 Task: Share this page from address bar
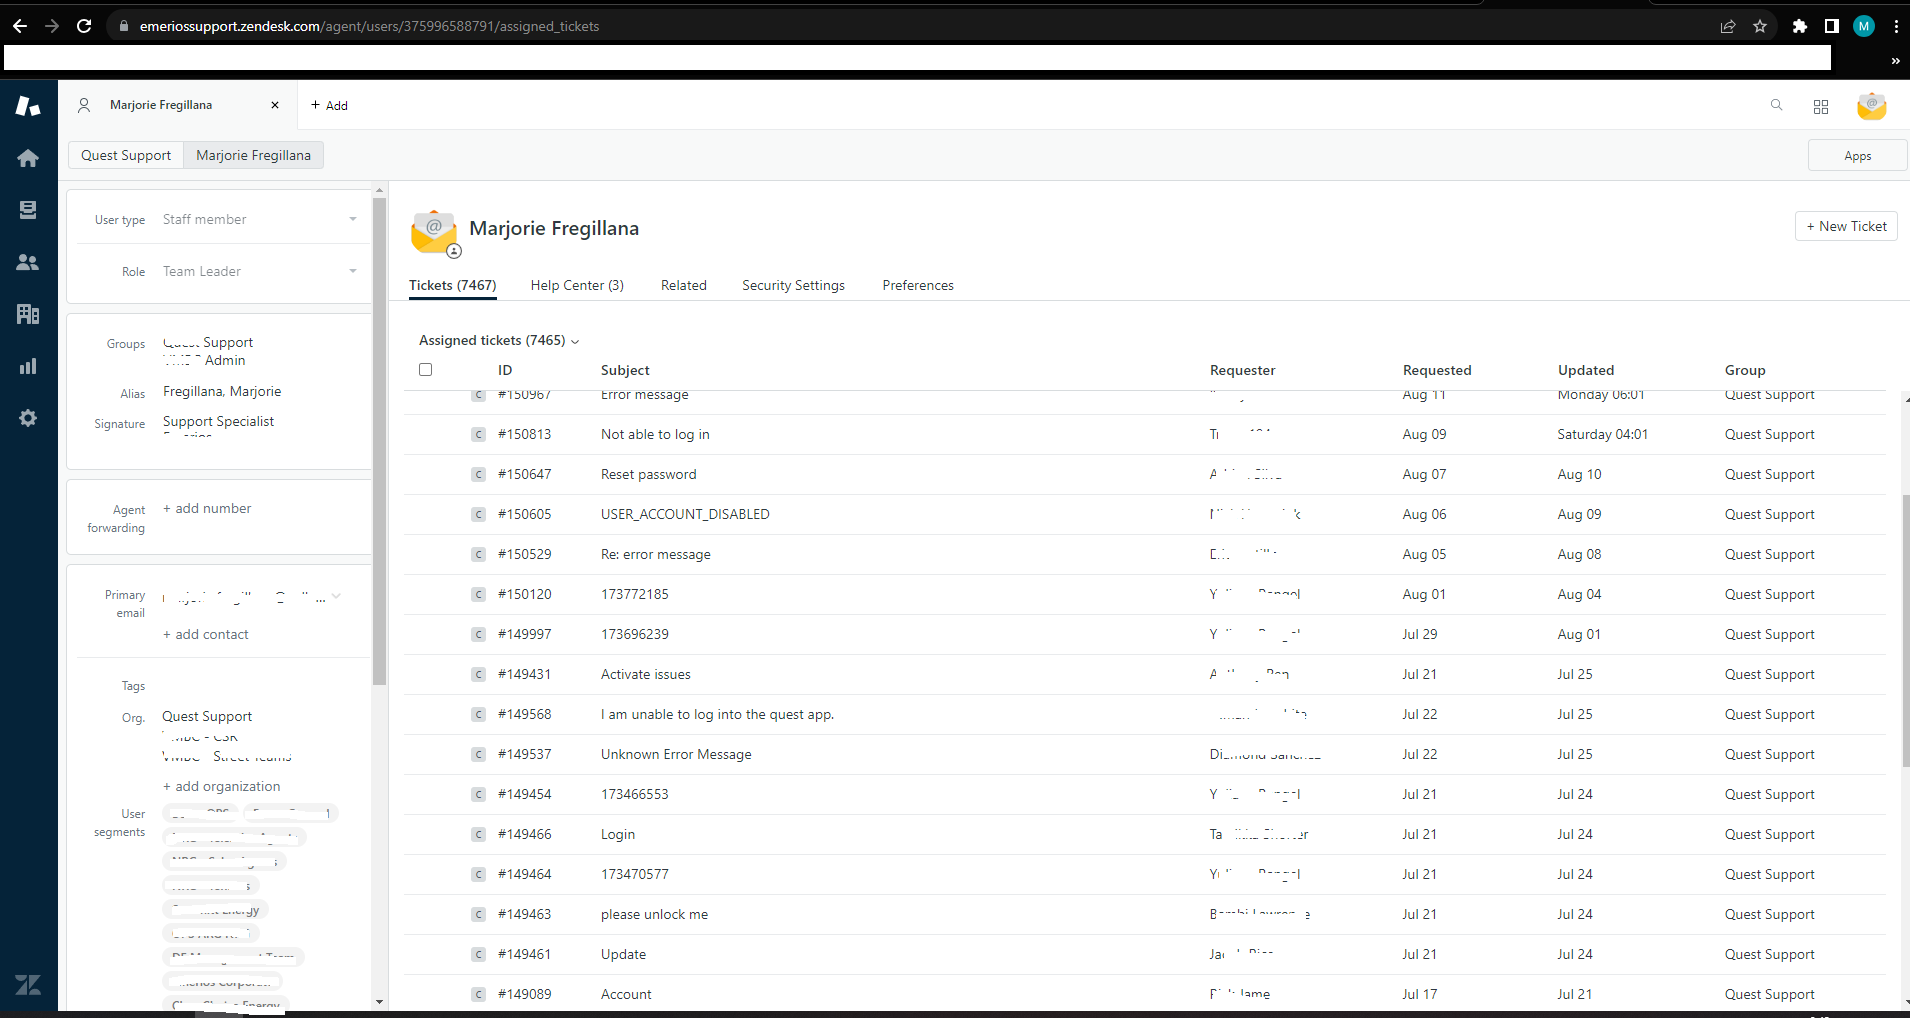point(1728,26)
